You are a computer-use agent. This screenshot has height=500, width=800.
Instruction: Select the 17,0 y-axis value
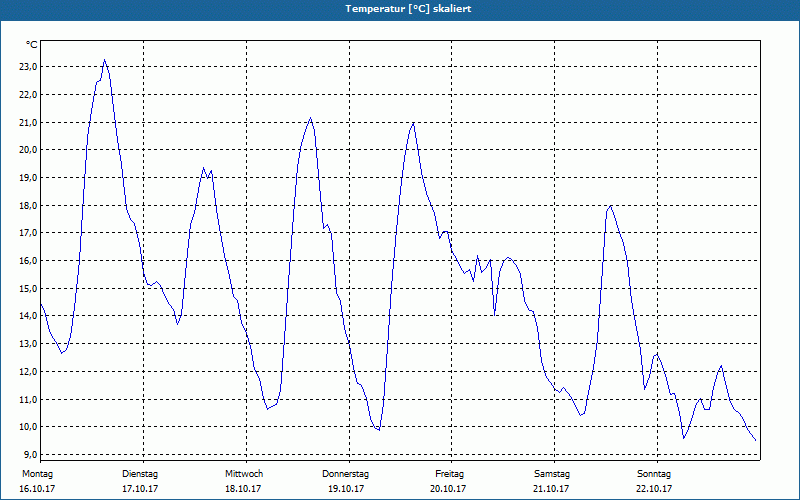(27, 233)
